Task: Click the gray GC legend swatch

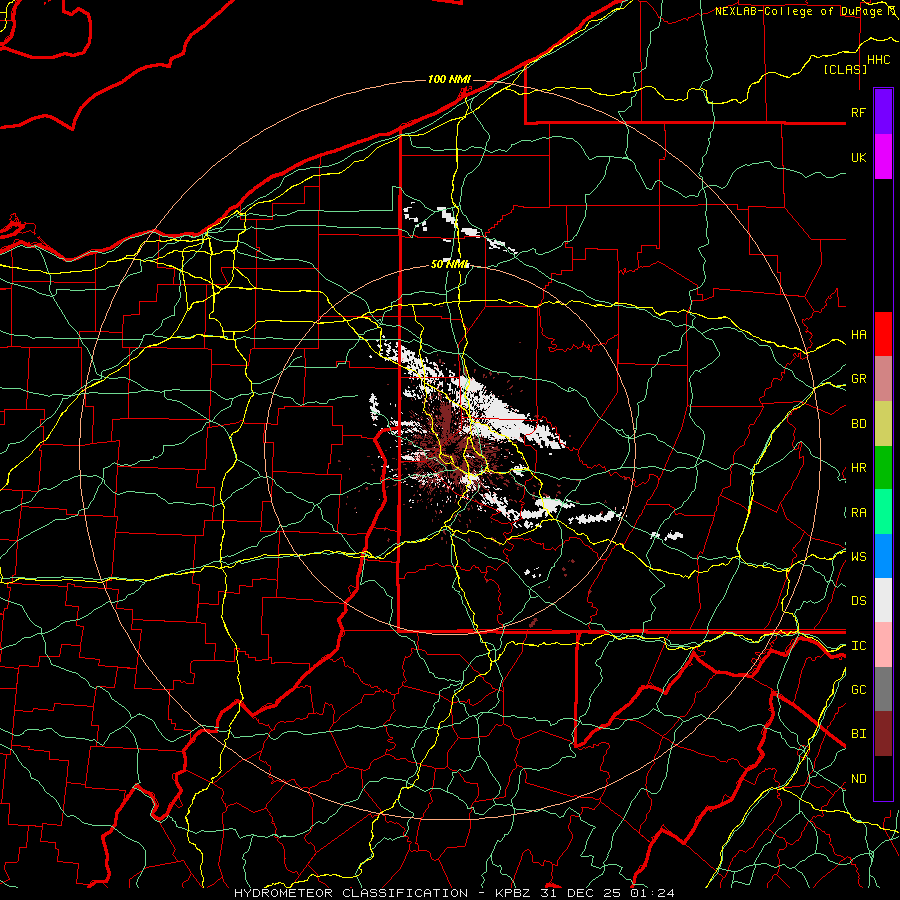Action: coord(883,689)
